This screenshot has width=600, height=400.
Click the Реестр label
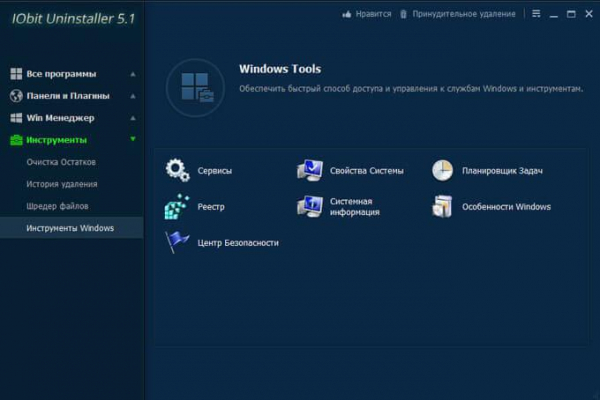click(211, 207)
